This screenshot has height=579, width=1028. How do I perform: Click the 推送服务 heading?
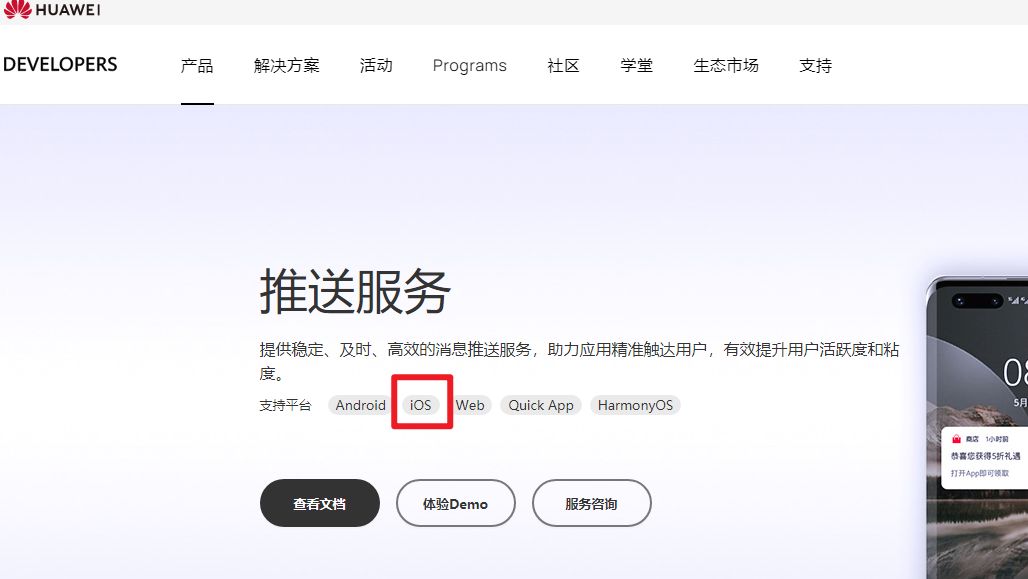click(x=355, y=292)
